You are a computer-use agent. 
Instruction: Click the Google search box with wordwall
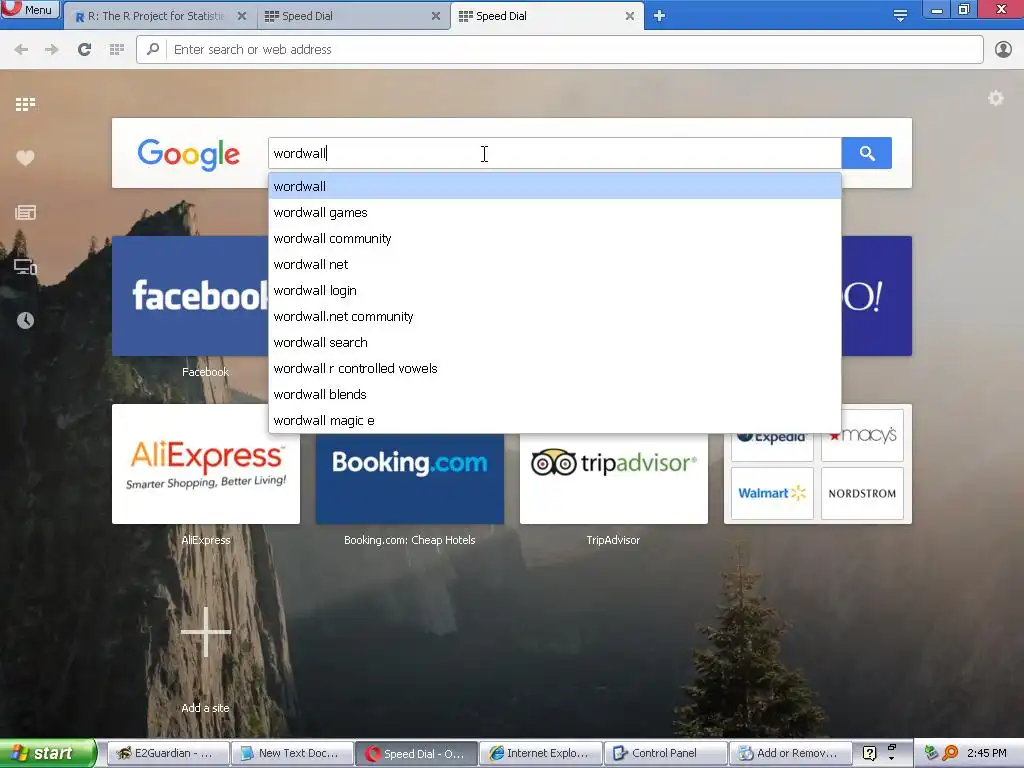click(554, 153)
